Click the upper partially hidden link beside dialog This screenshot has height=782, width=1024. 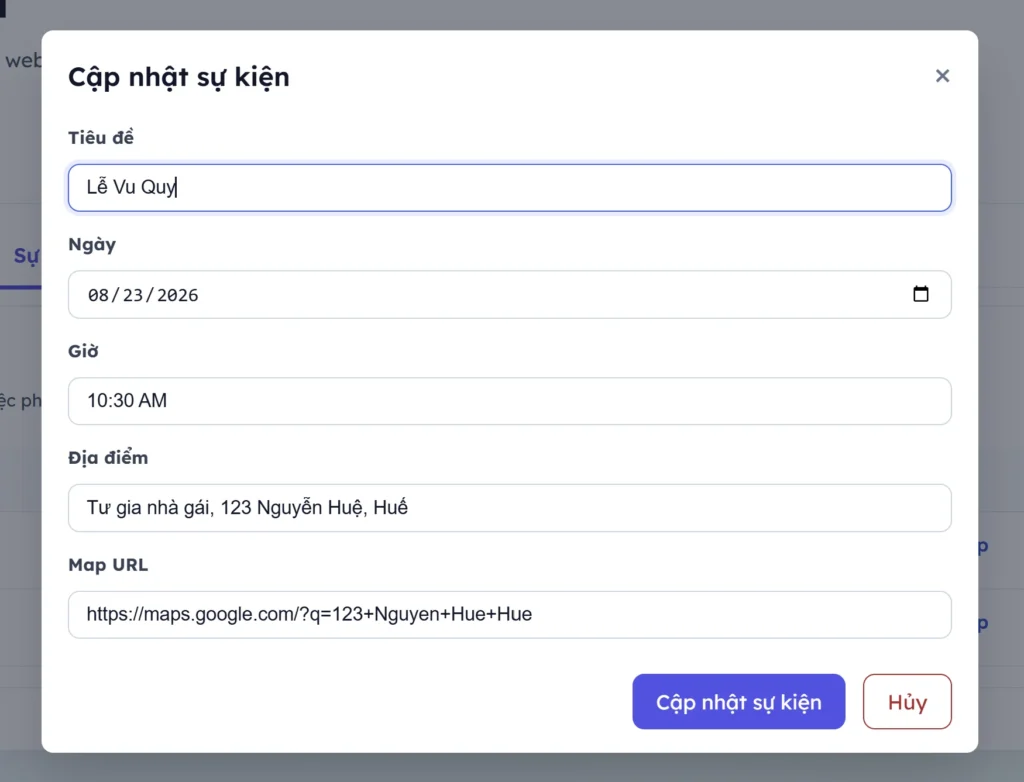[x=983, y=547]
